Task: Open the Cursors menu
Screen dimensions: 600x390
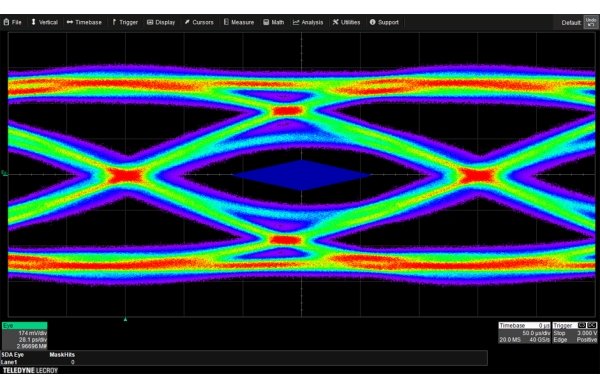Action: click(x=199, y=22)
